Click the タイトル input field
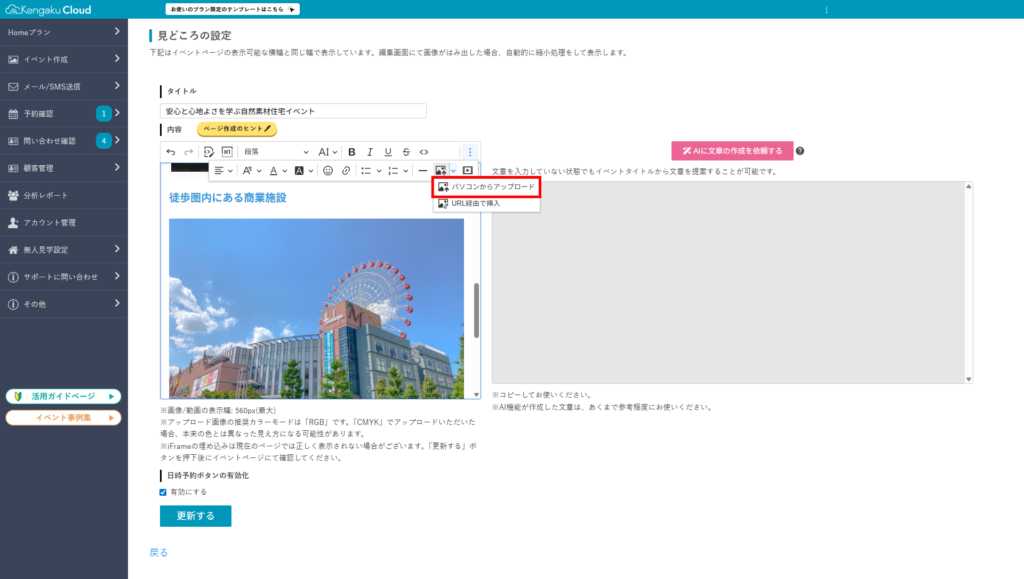Screen dimensions: 1024x579 [293, 111]
